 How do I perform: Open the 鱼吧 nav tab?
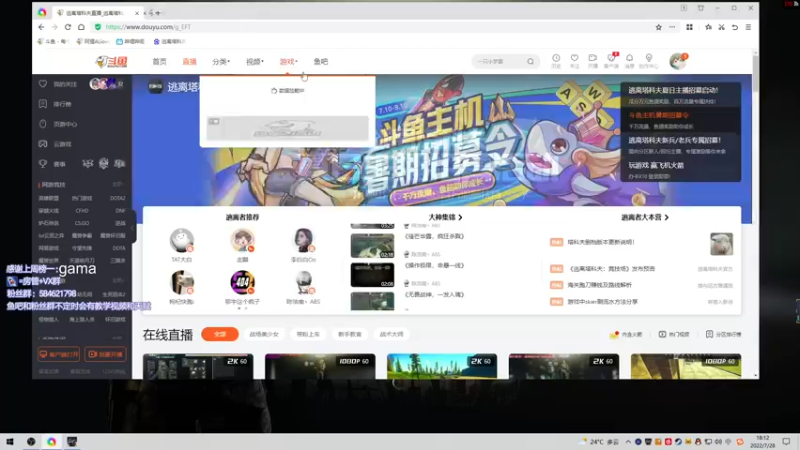[320, 61]
